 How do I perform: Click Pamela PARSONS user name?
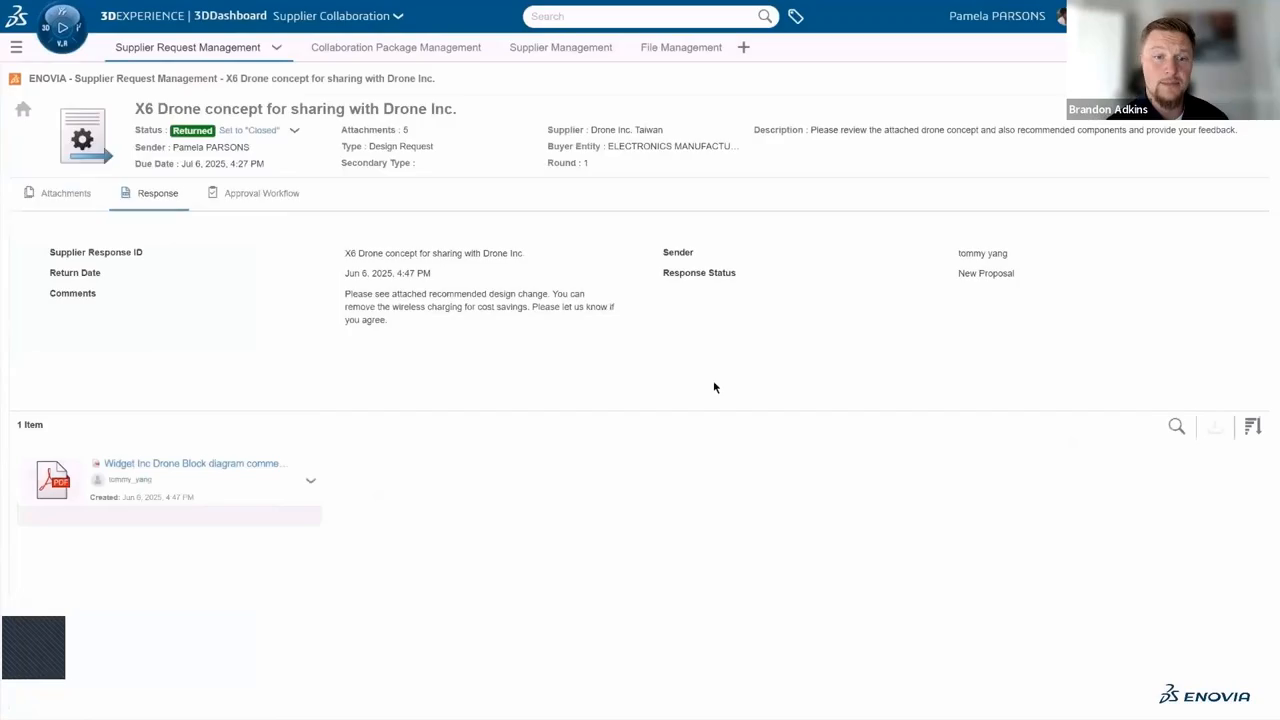coord(997,16)
